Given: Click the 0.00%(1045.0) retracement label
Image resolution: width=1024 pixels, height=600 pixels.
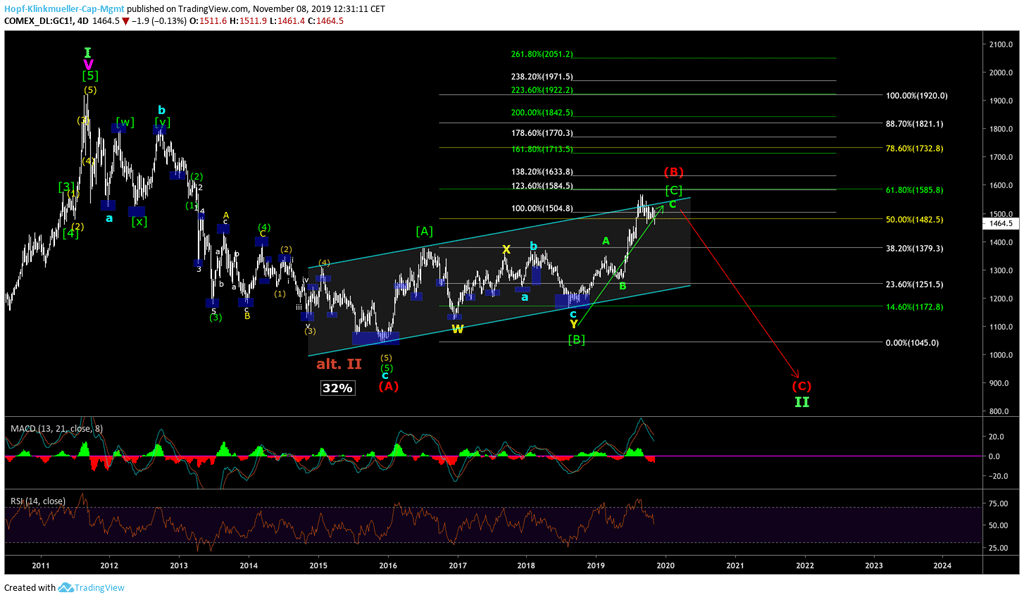Looking at the screenshot, I should [912, 343].
